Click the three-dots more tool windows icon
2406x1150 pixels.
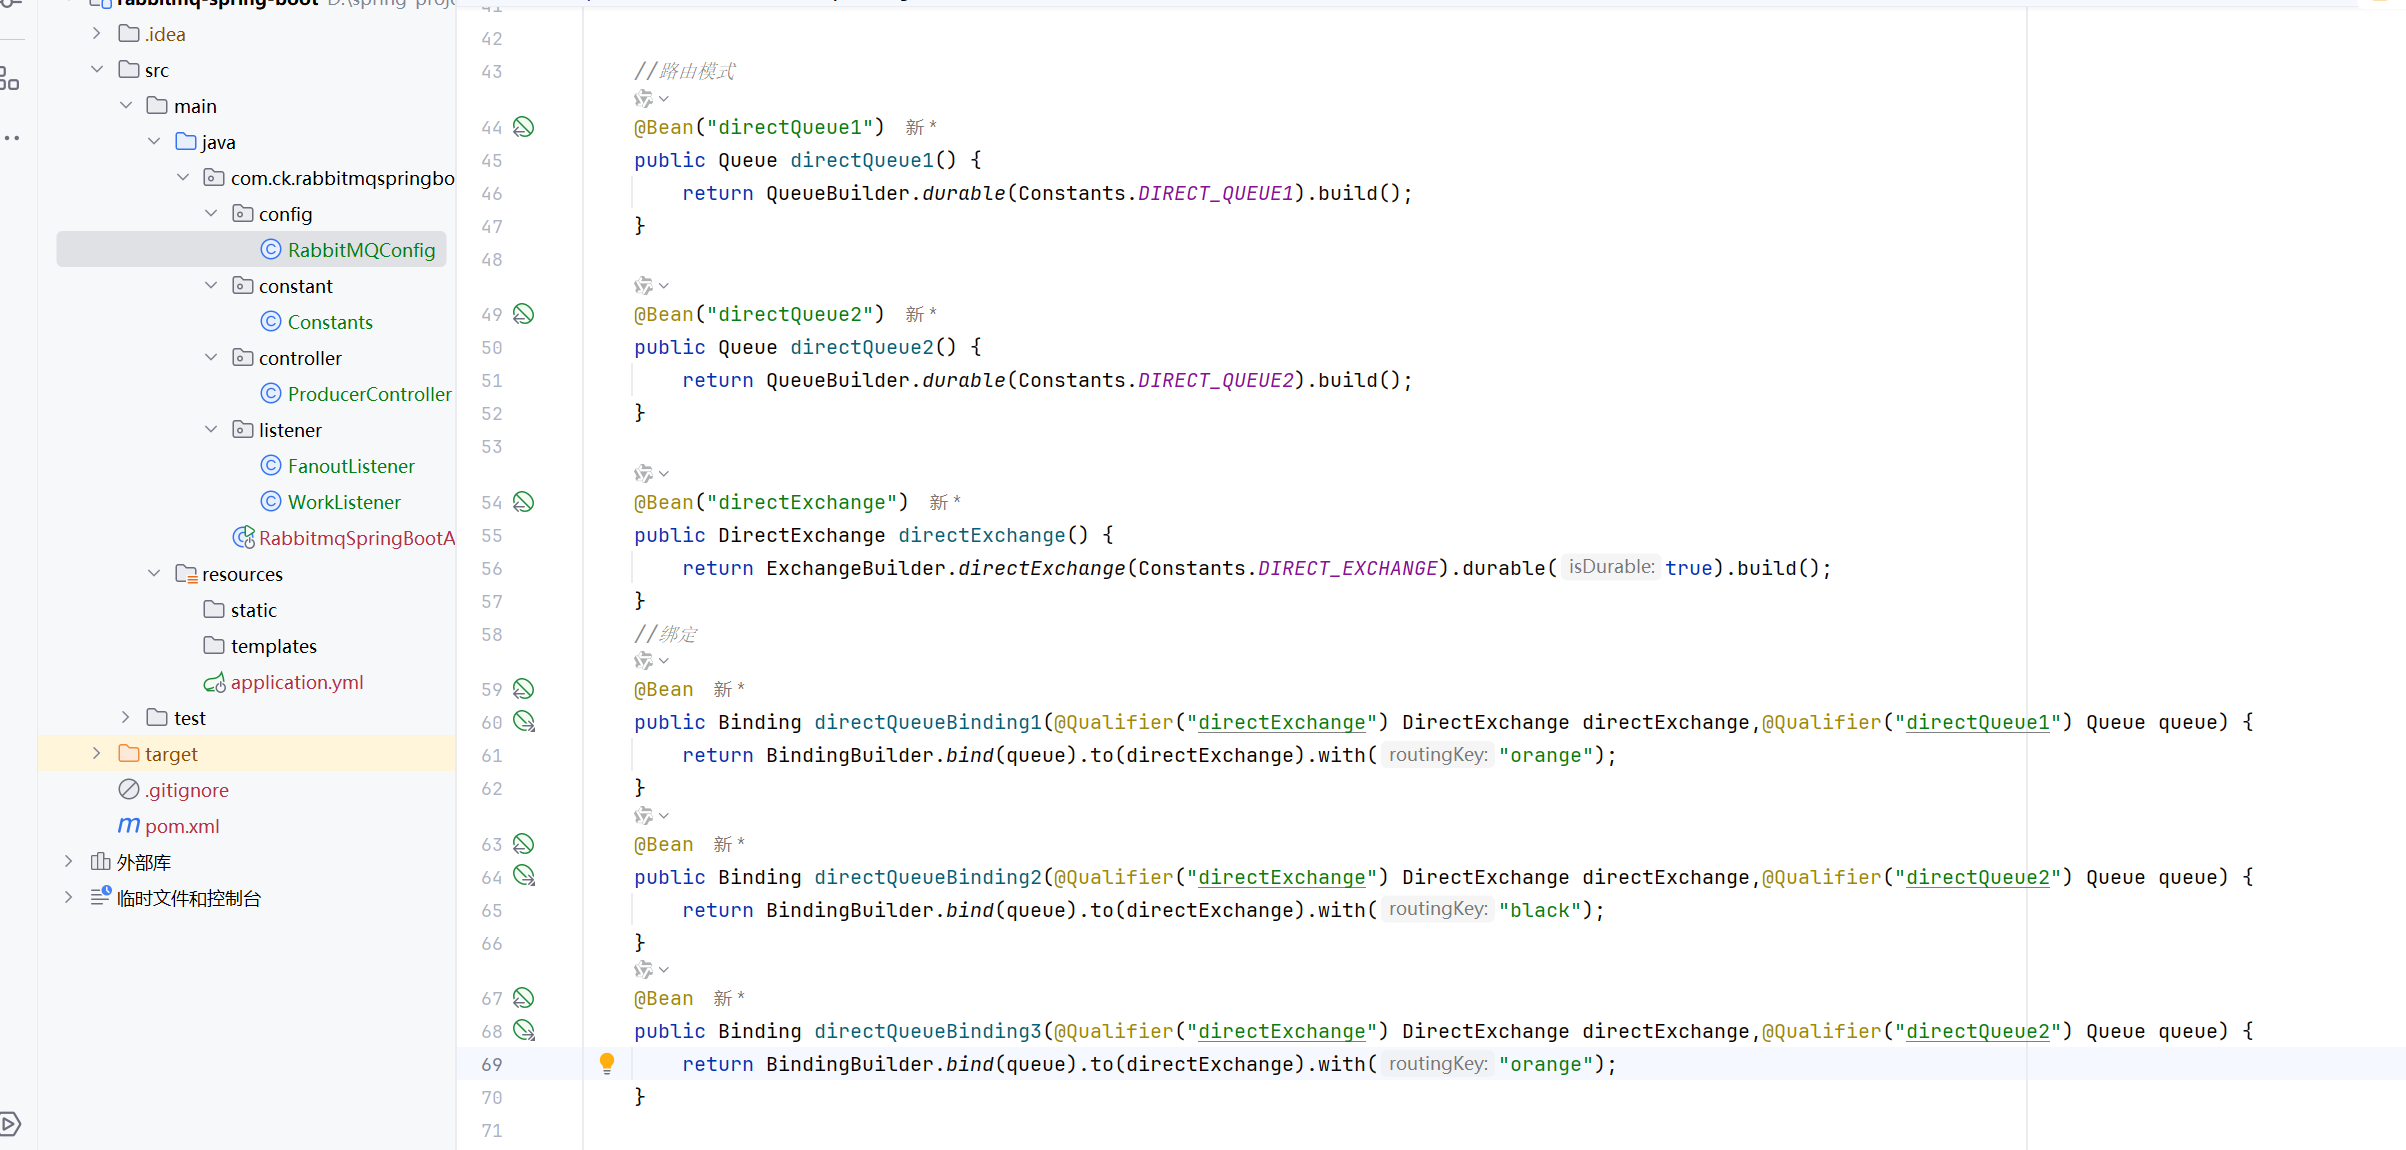[11, 138]
